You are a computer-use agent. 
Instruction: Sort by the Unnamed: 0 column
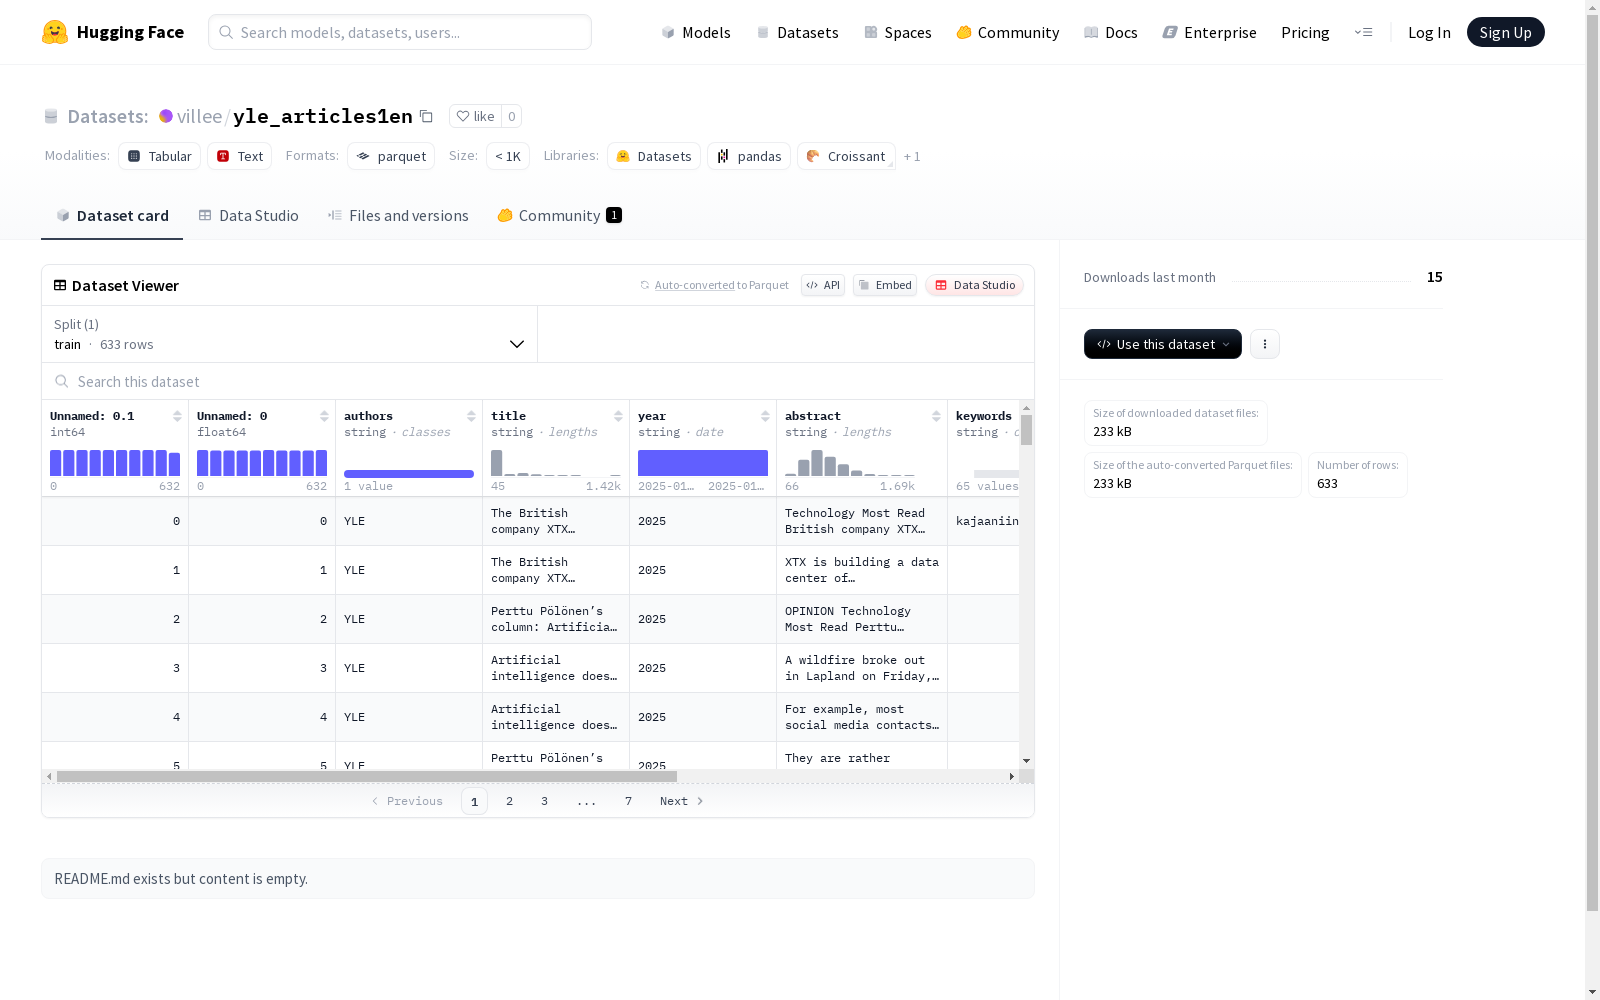(324, 416)
